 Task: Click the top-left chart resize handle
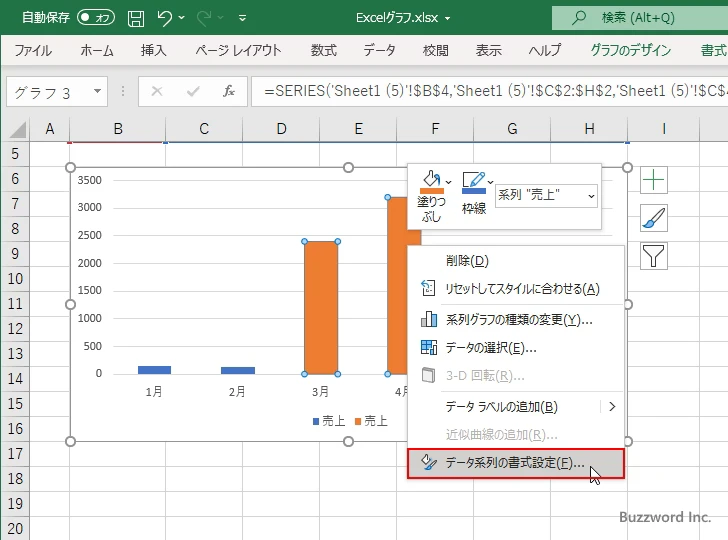[x=71, y=168]
